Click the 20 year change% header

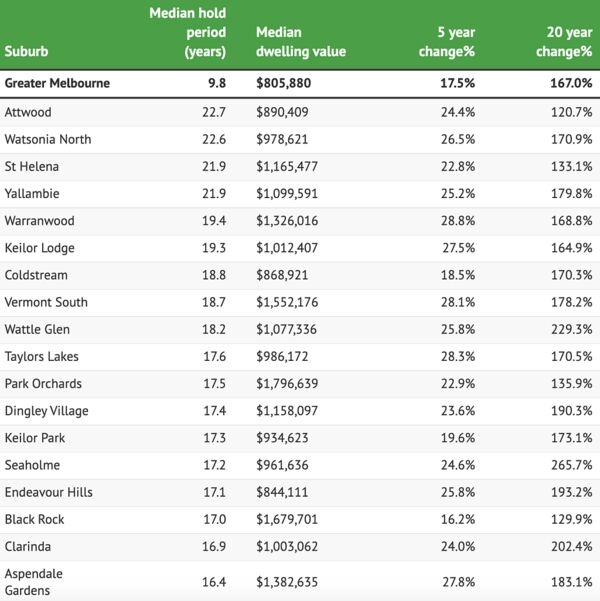[560, 40]
